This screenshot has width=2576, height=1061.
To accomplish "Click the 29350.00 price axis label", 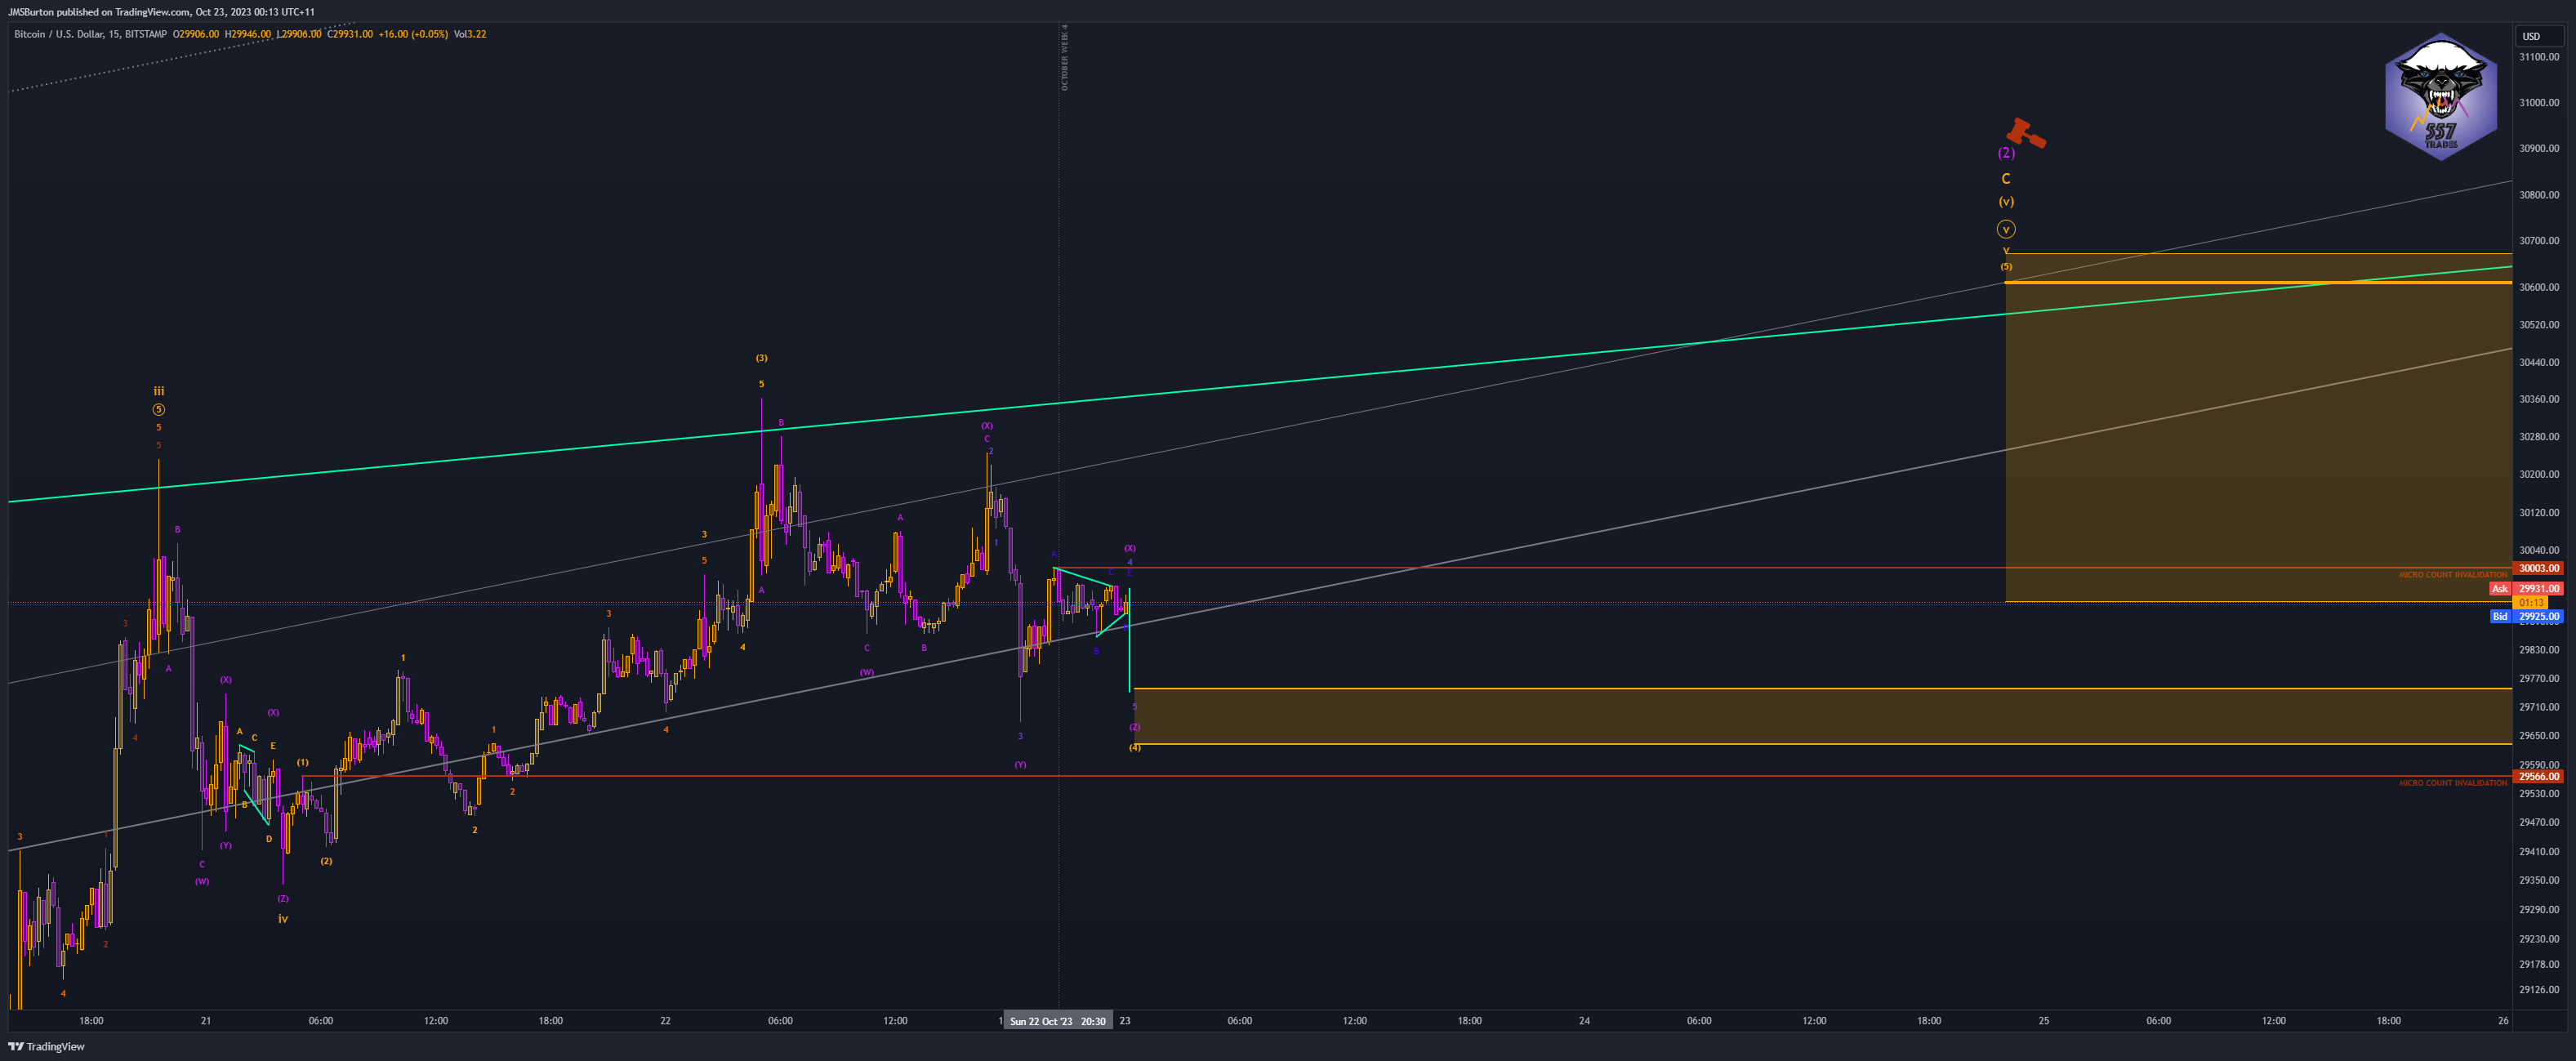I will click(2539, 881).
